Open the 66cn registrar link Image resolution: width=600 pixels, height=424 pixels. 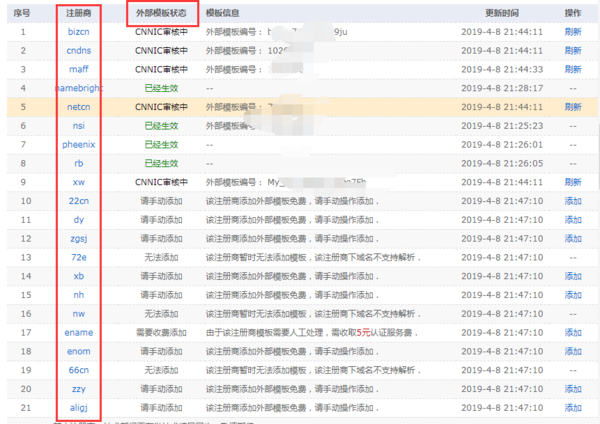coord(78,370)
